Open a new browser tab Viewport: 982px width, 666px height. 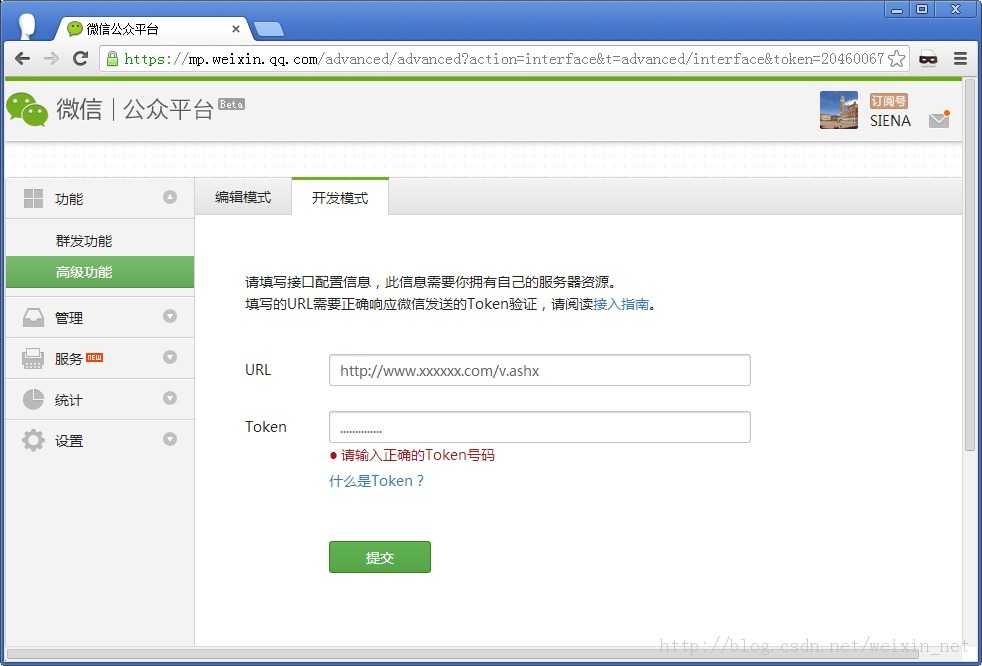269,29
